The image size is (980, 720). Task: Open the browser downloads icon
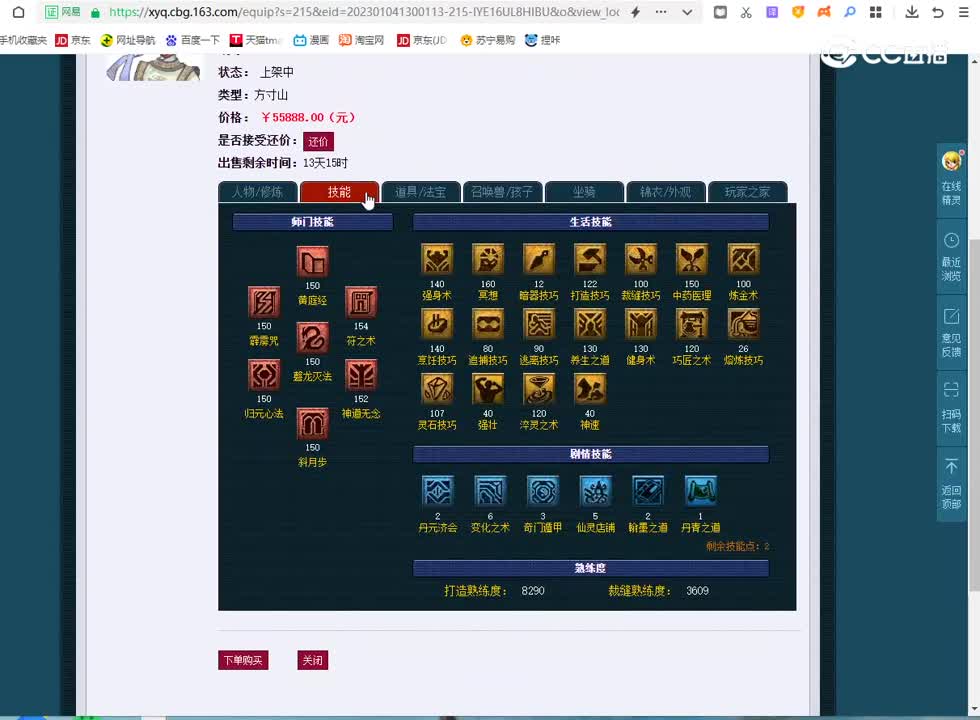pyautogui.click(x=912, y=12)
